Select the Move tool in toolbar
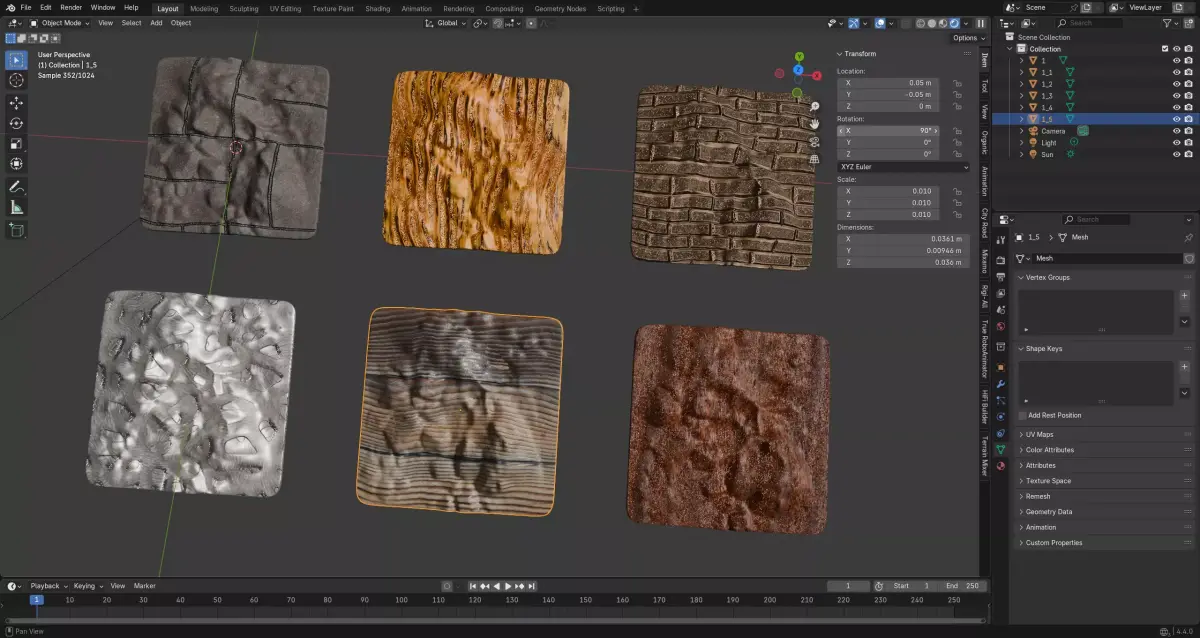Viewport: 1200px width, 638px height. coord(16,103)
